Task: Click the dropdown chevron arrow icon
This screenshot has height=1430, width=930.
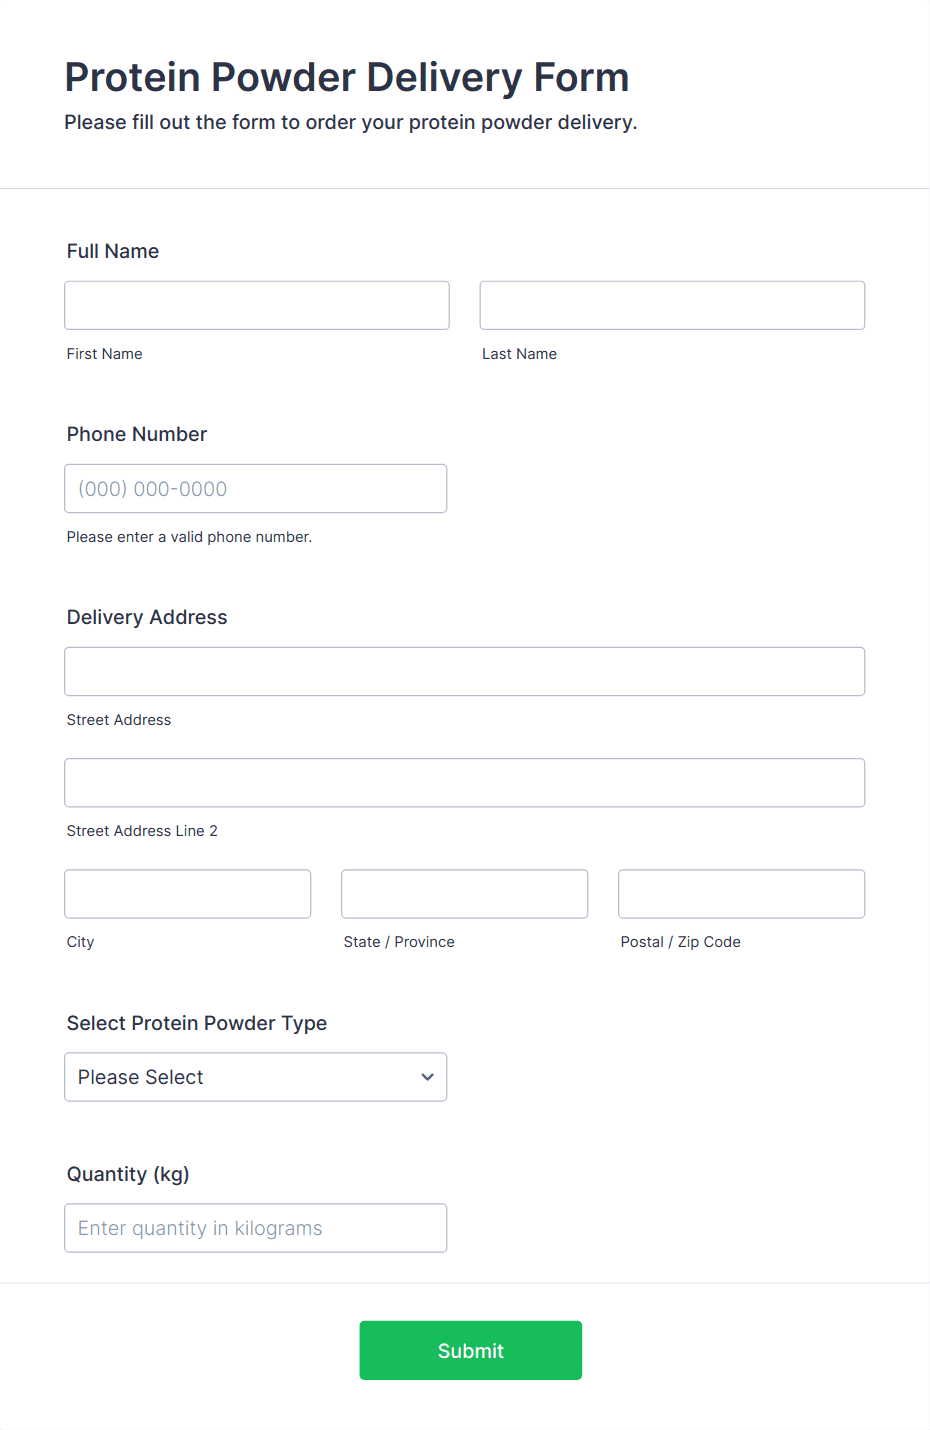Action: point(427,1077)
